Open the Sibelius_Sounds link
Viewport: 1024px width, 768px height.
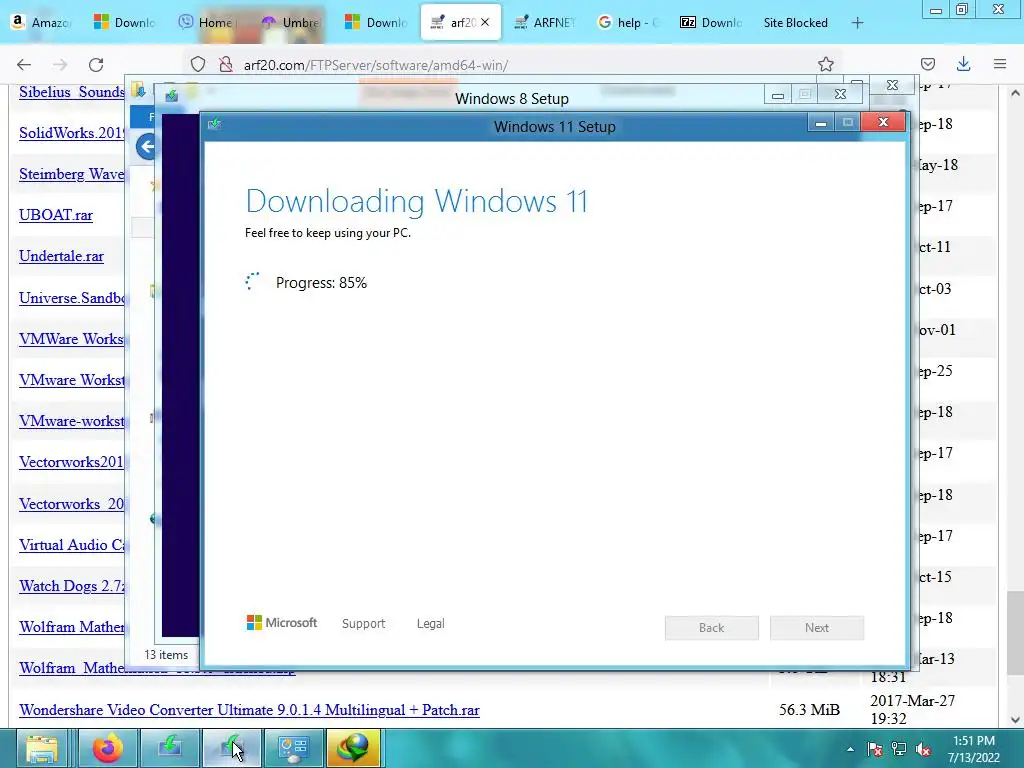[x=71, y=91]
